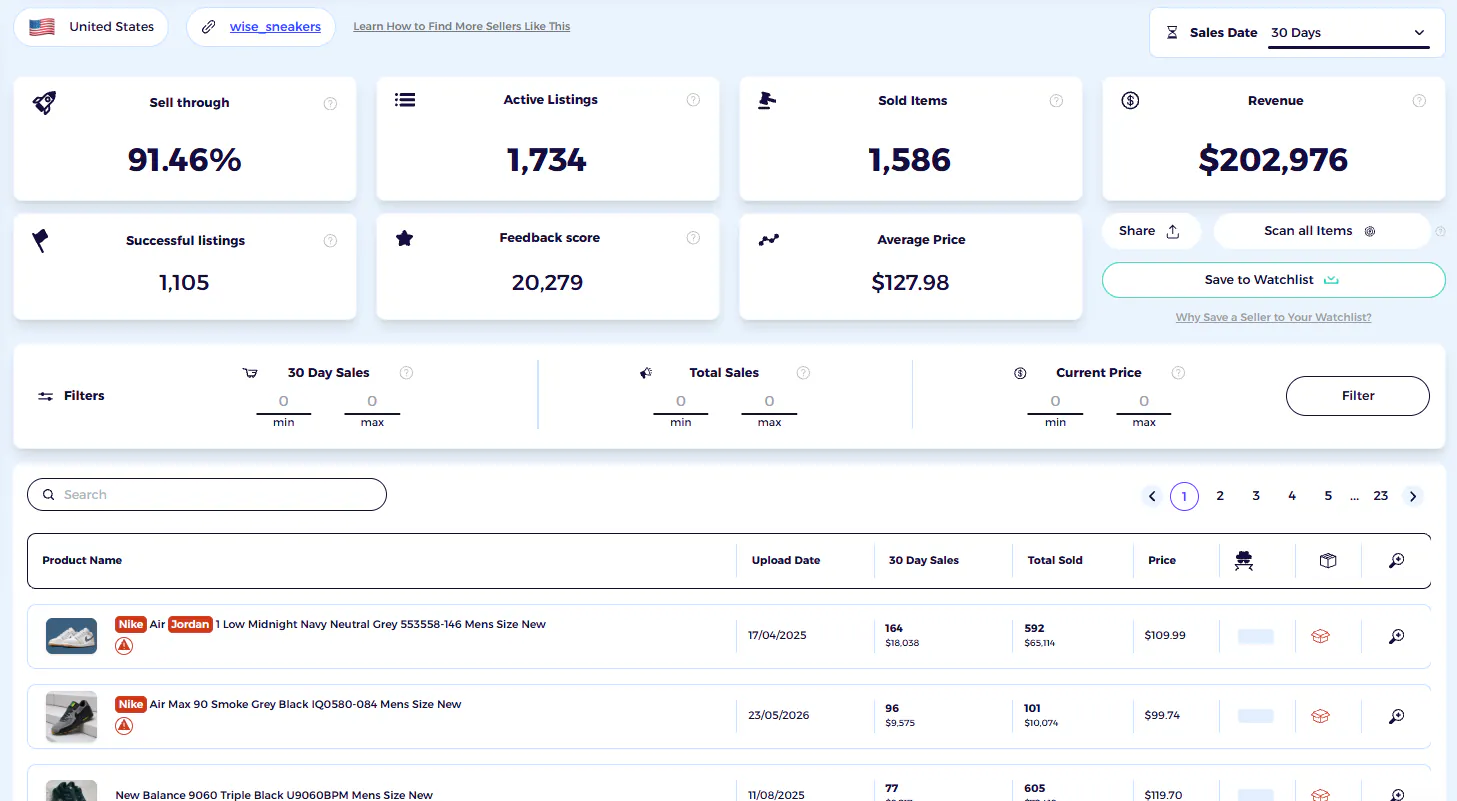Click the Scan all Items button

pos(1321,231)
